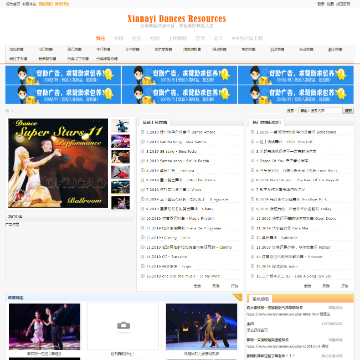Click the home icon in the breadcrumb
Image resolution: width=360 pixels, height=360 pixels.
(x=7, y=111)
